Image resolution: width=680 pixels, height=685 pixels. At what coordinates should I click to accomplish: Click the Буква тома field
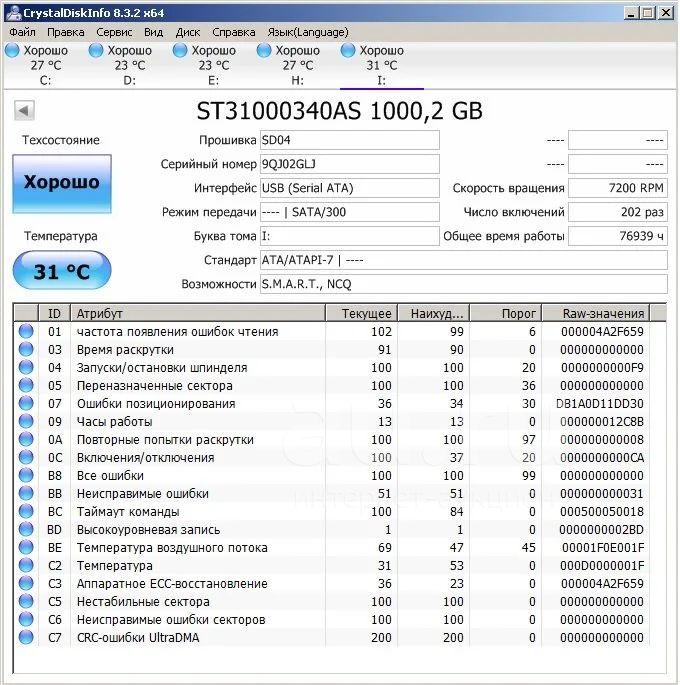[x=350, y=236]
